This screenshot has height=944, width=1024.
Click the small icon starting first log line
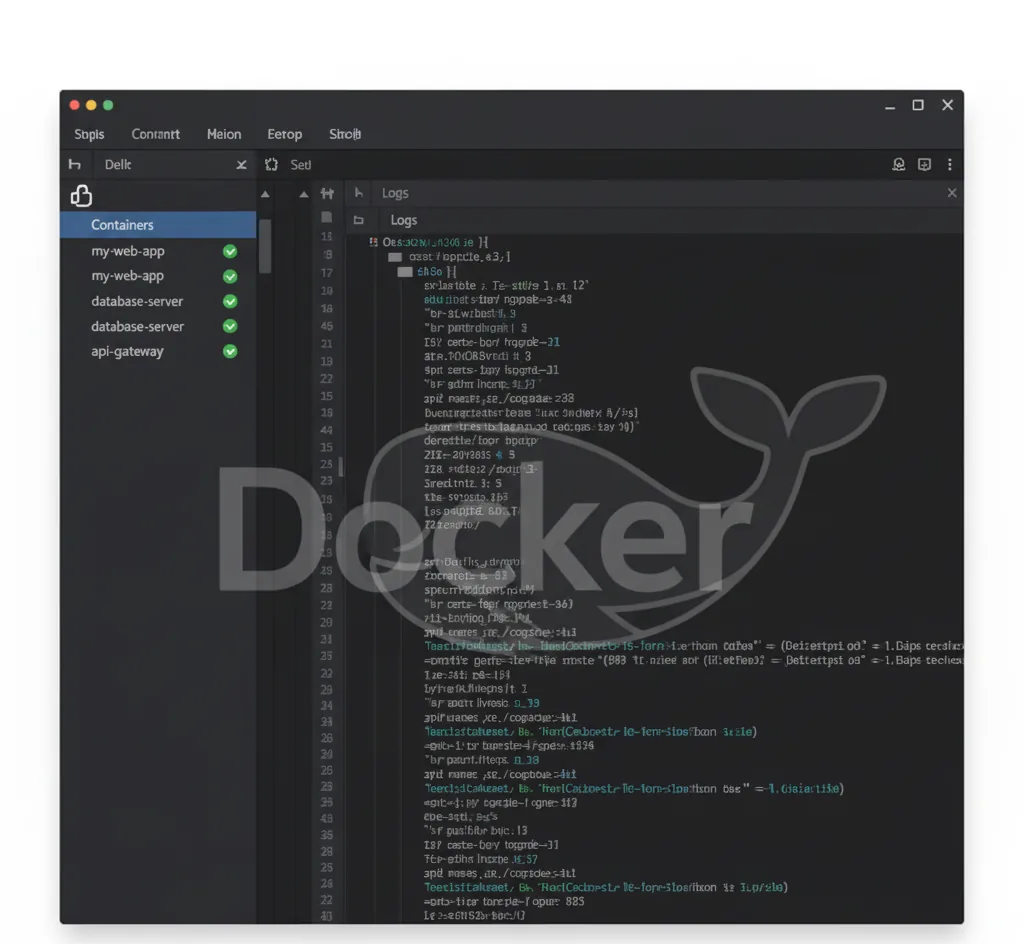click(x=374, y=242)
